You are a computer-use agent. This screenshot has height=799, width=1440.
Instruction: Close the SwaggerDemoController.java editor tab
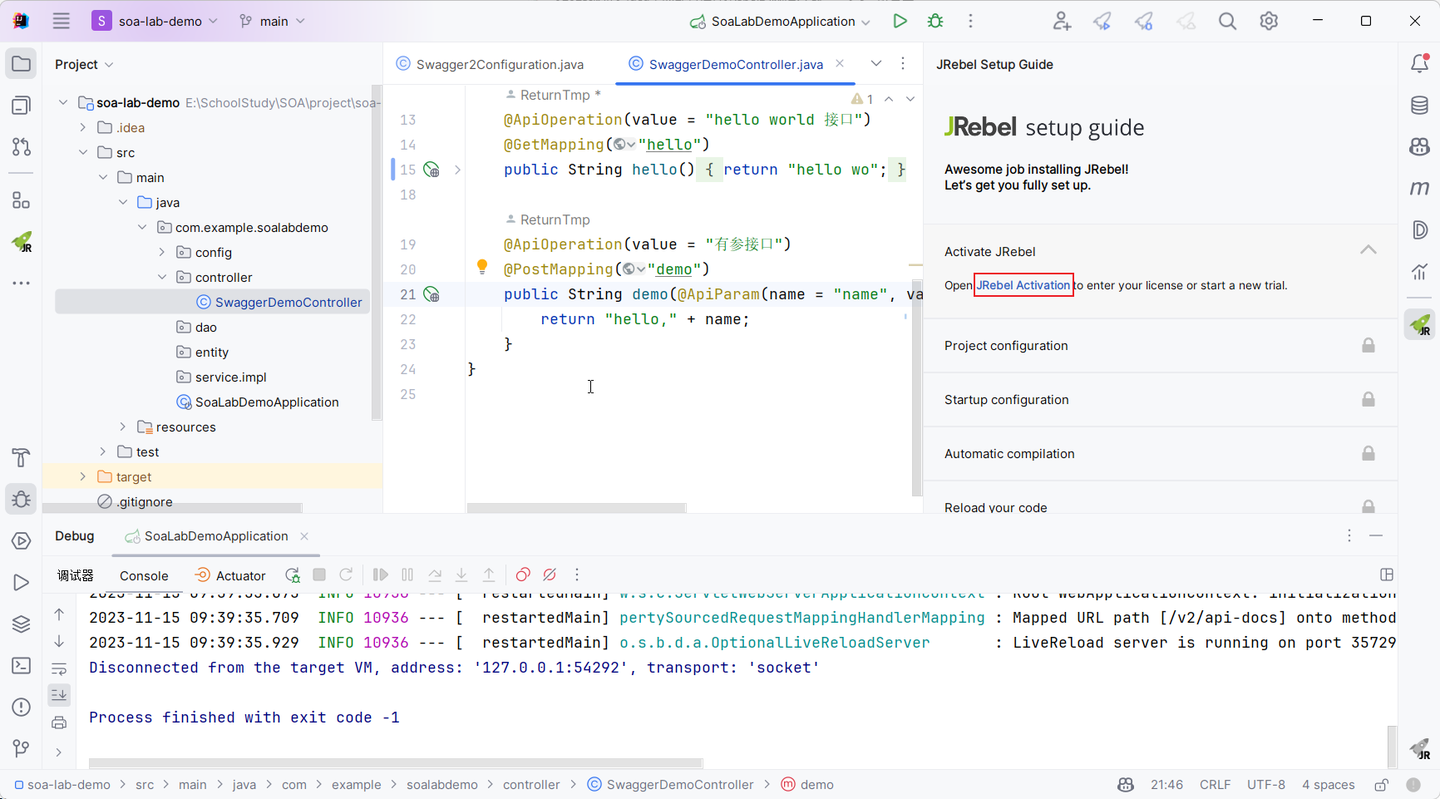839,64
